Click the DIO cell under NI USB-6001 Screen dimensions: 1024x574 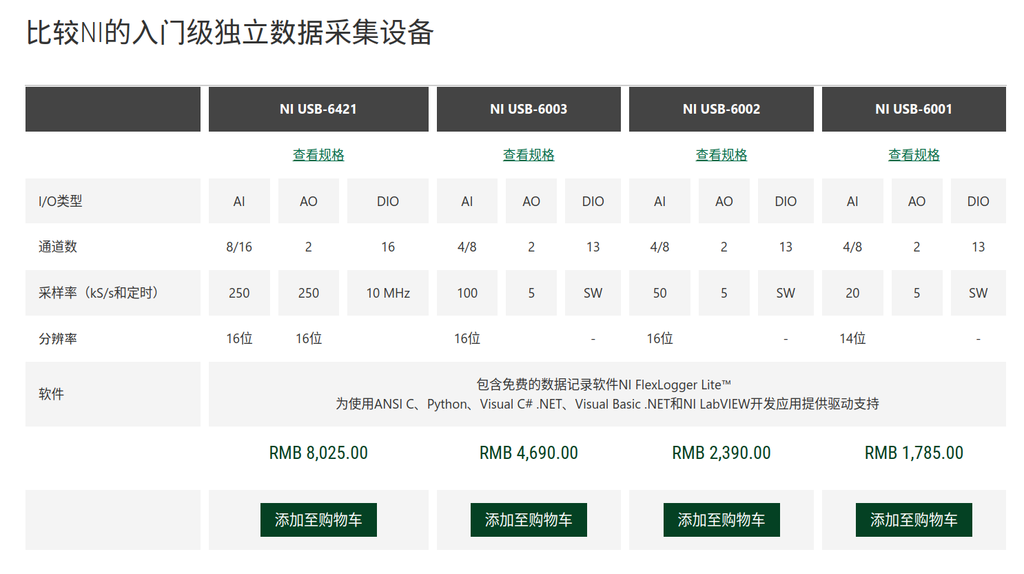(x=978, y=201)
